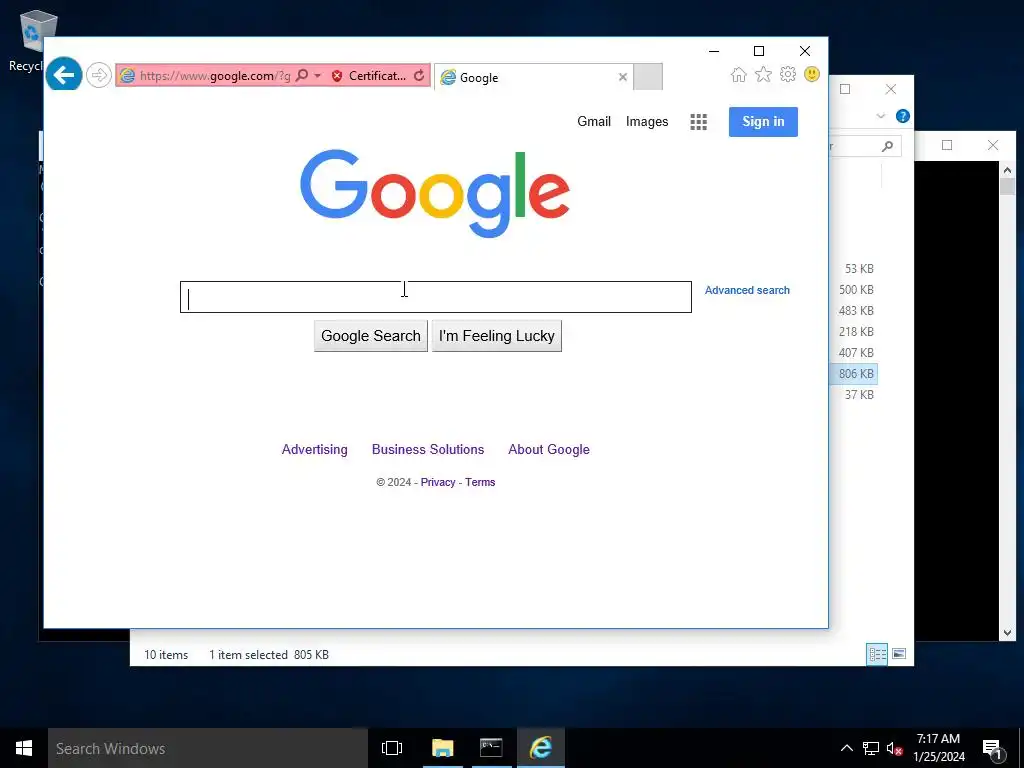Switch File Explorer to large icons view
Screen dimensions: 1024x768
(x=899, y=654)
